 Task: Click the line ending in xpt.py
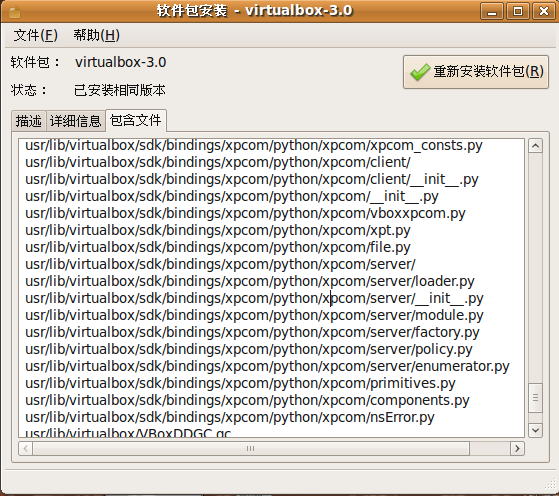[218, 230]
